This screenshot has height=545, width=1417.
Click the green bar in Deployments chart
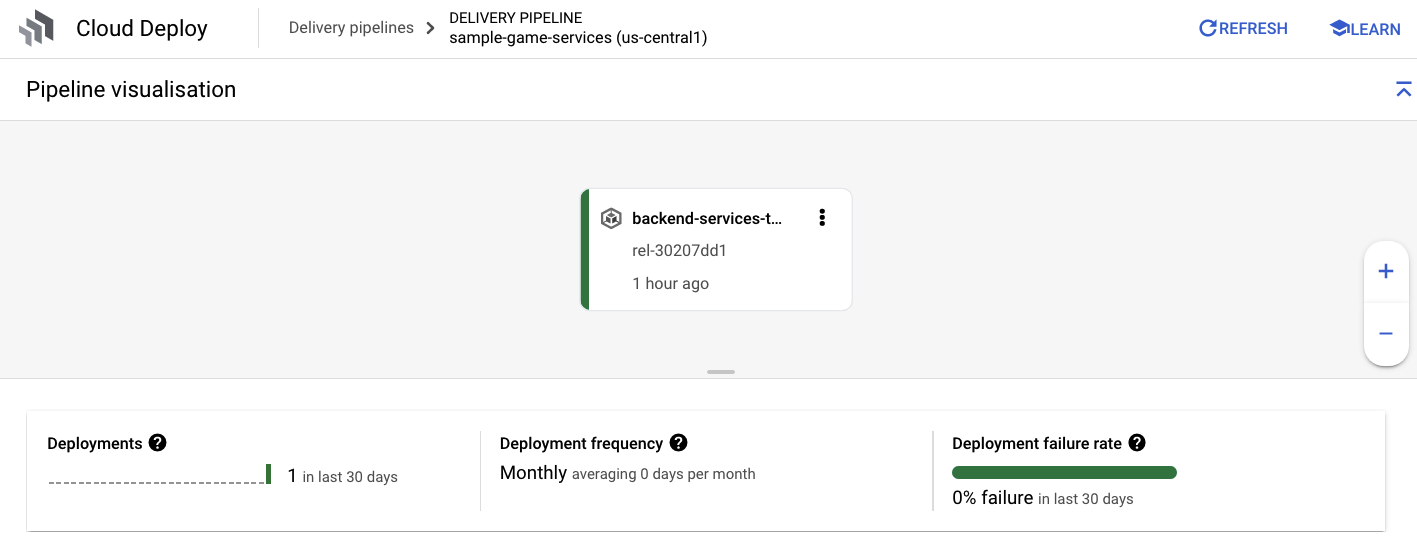(x=269, y=474)
